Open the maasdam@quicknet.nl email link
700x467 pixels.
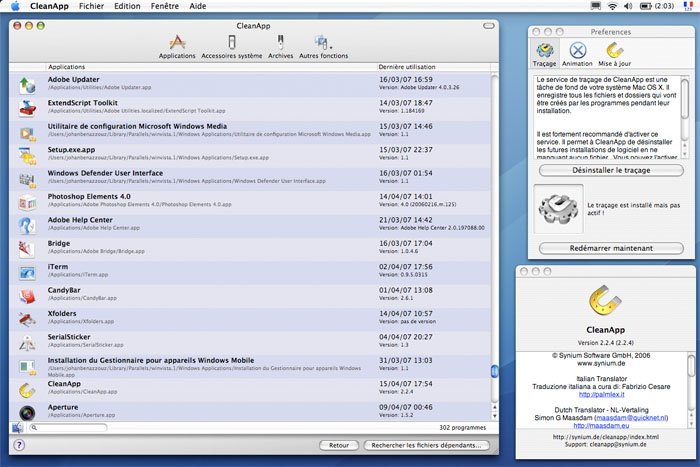tap(631, 418)
